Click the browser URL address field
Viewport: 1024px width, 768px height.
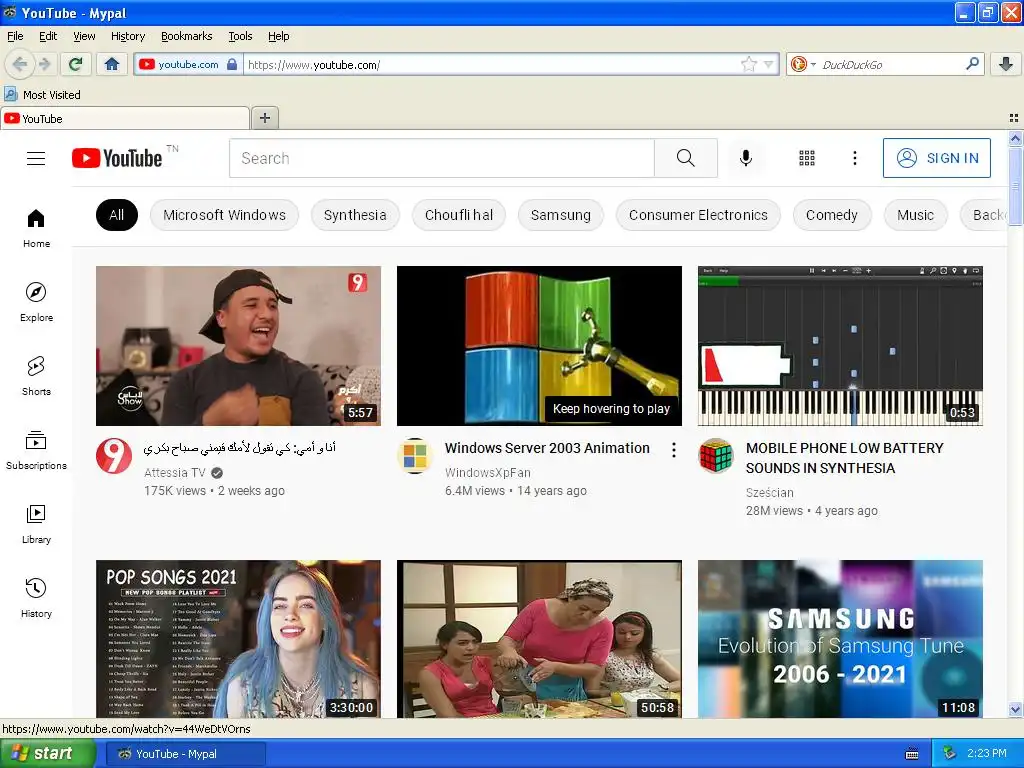[x=491, y=64]
